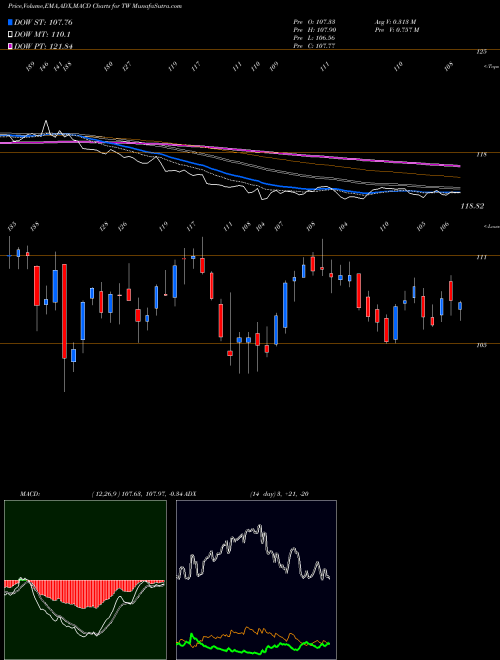This screenshot has height=660, width=500.
Task: Click the 'MACD:' indicator label
Action: tap(29, 494)
